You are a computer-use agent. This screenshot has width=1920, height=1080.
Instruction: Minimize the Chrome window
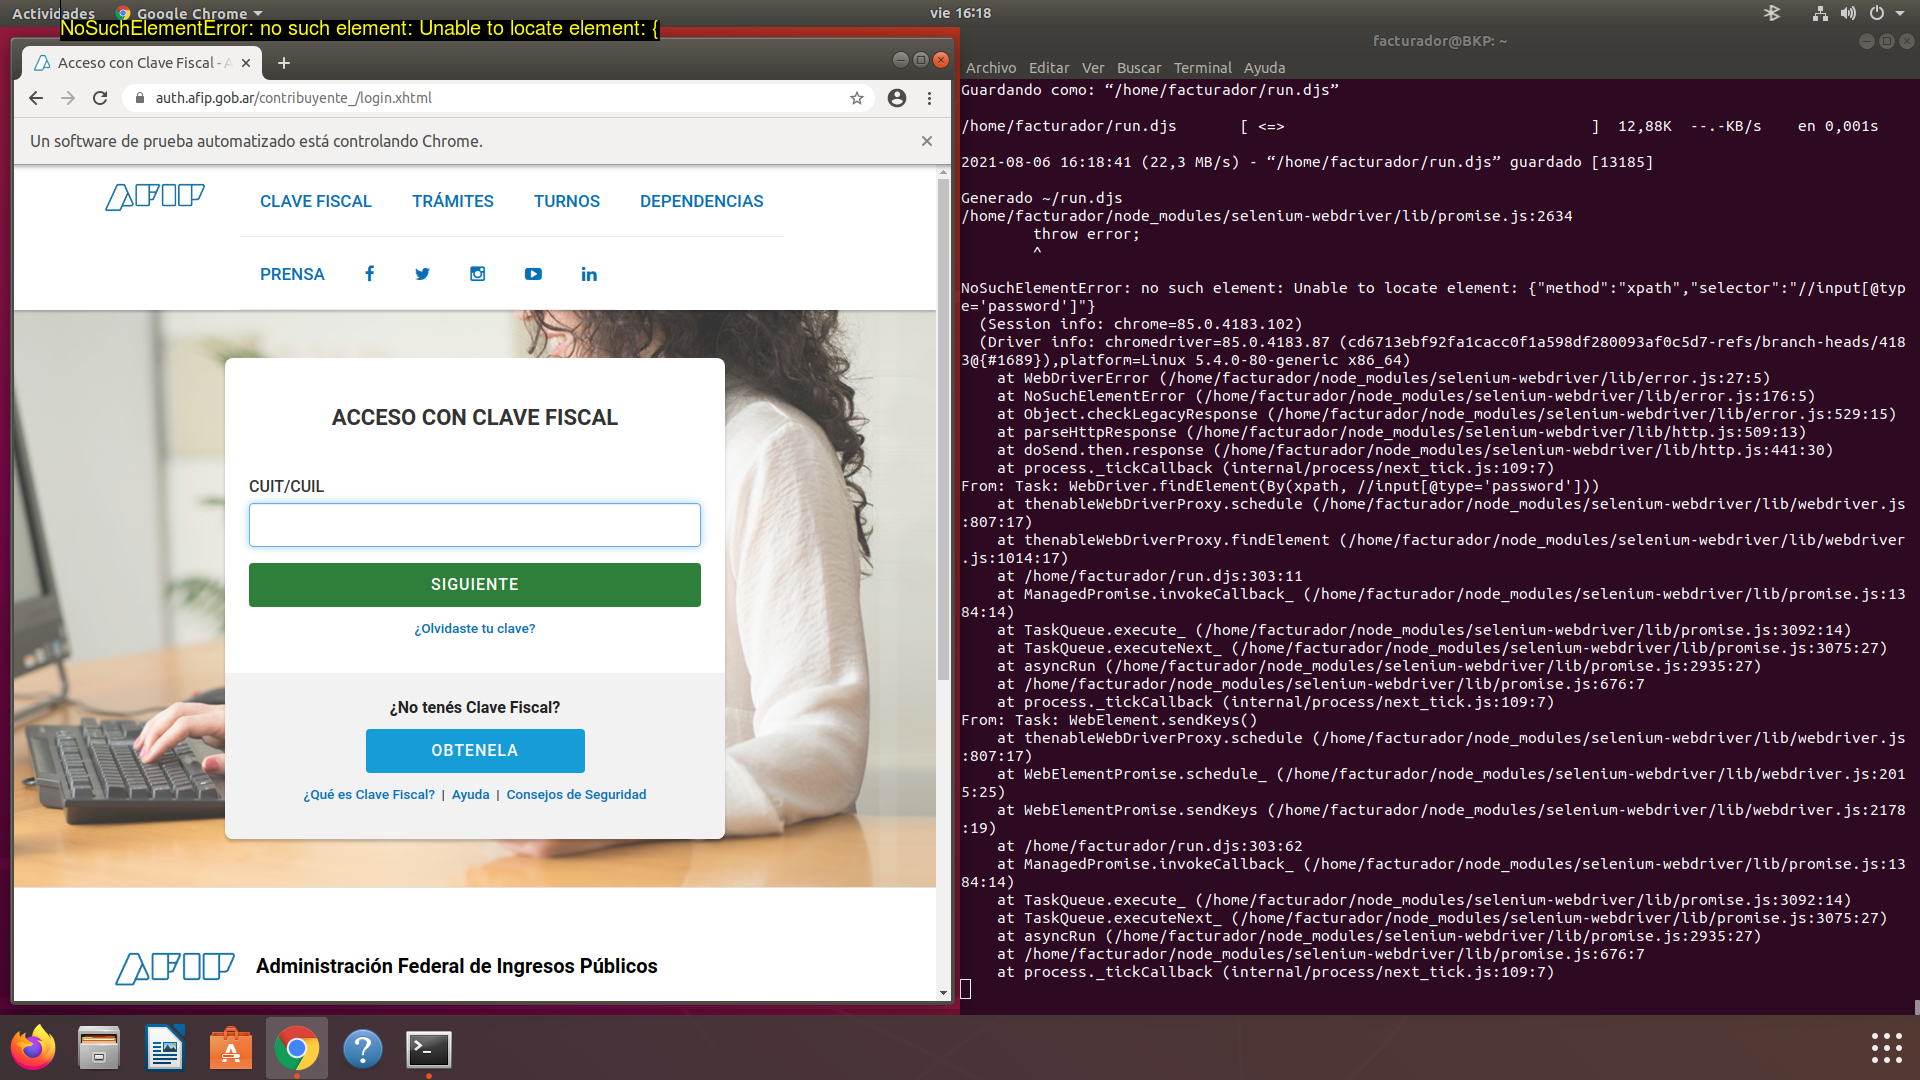[900, 60]
